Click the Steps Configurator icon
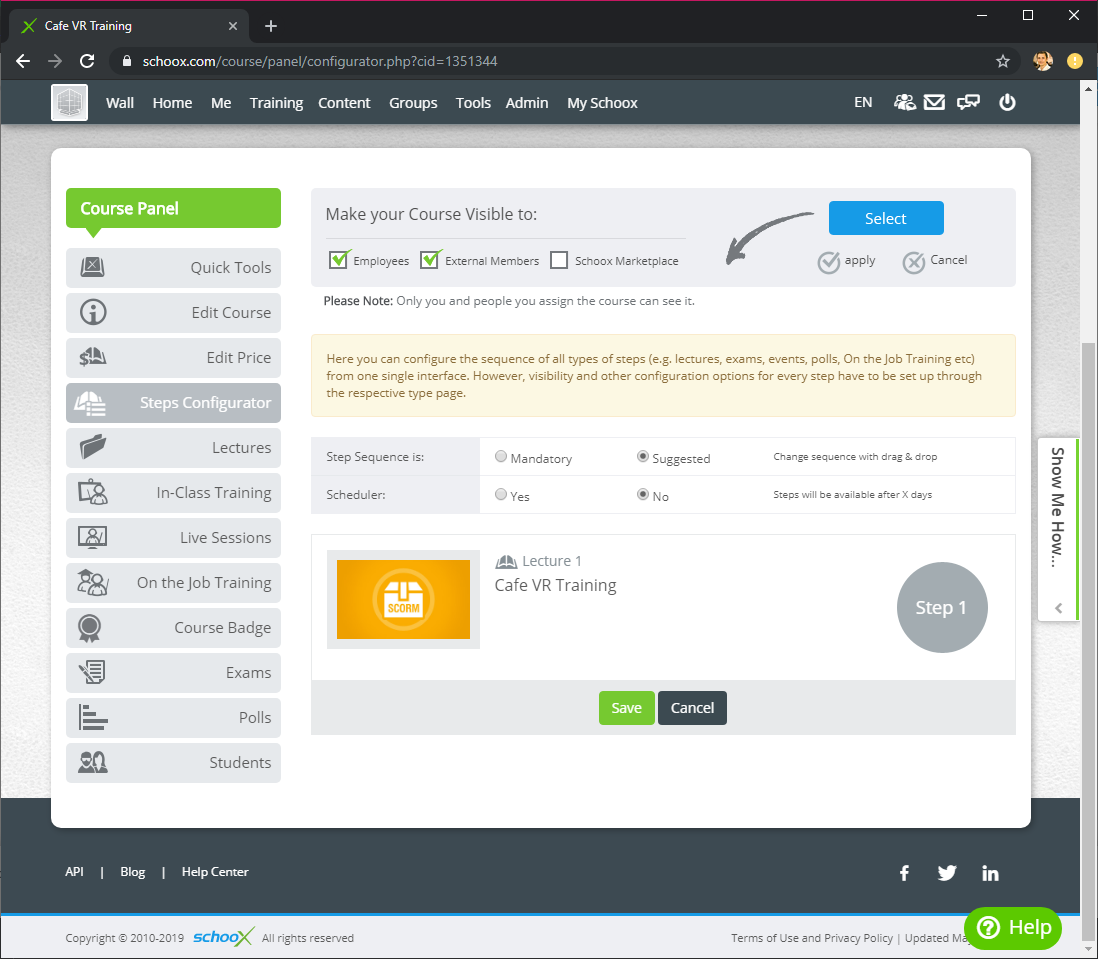 pos(90,402)
